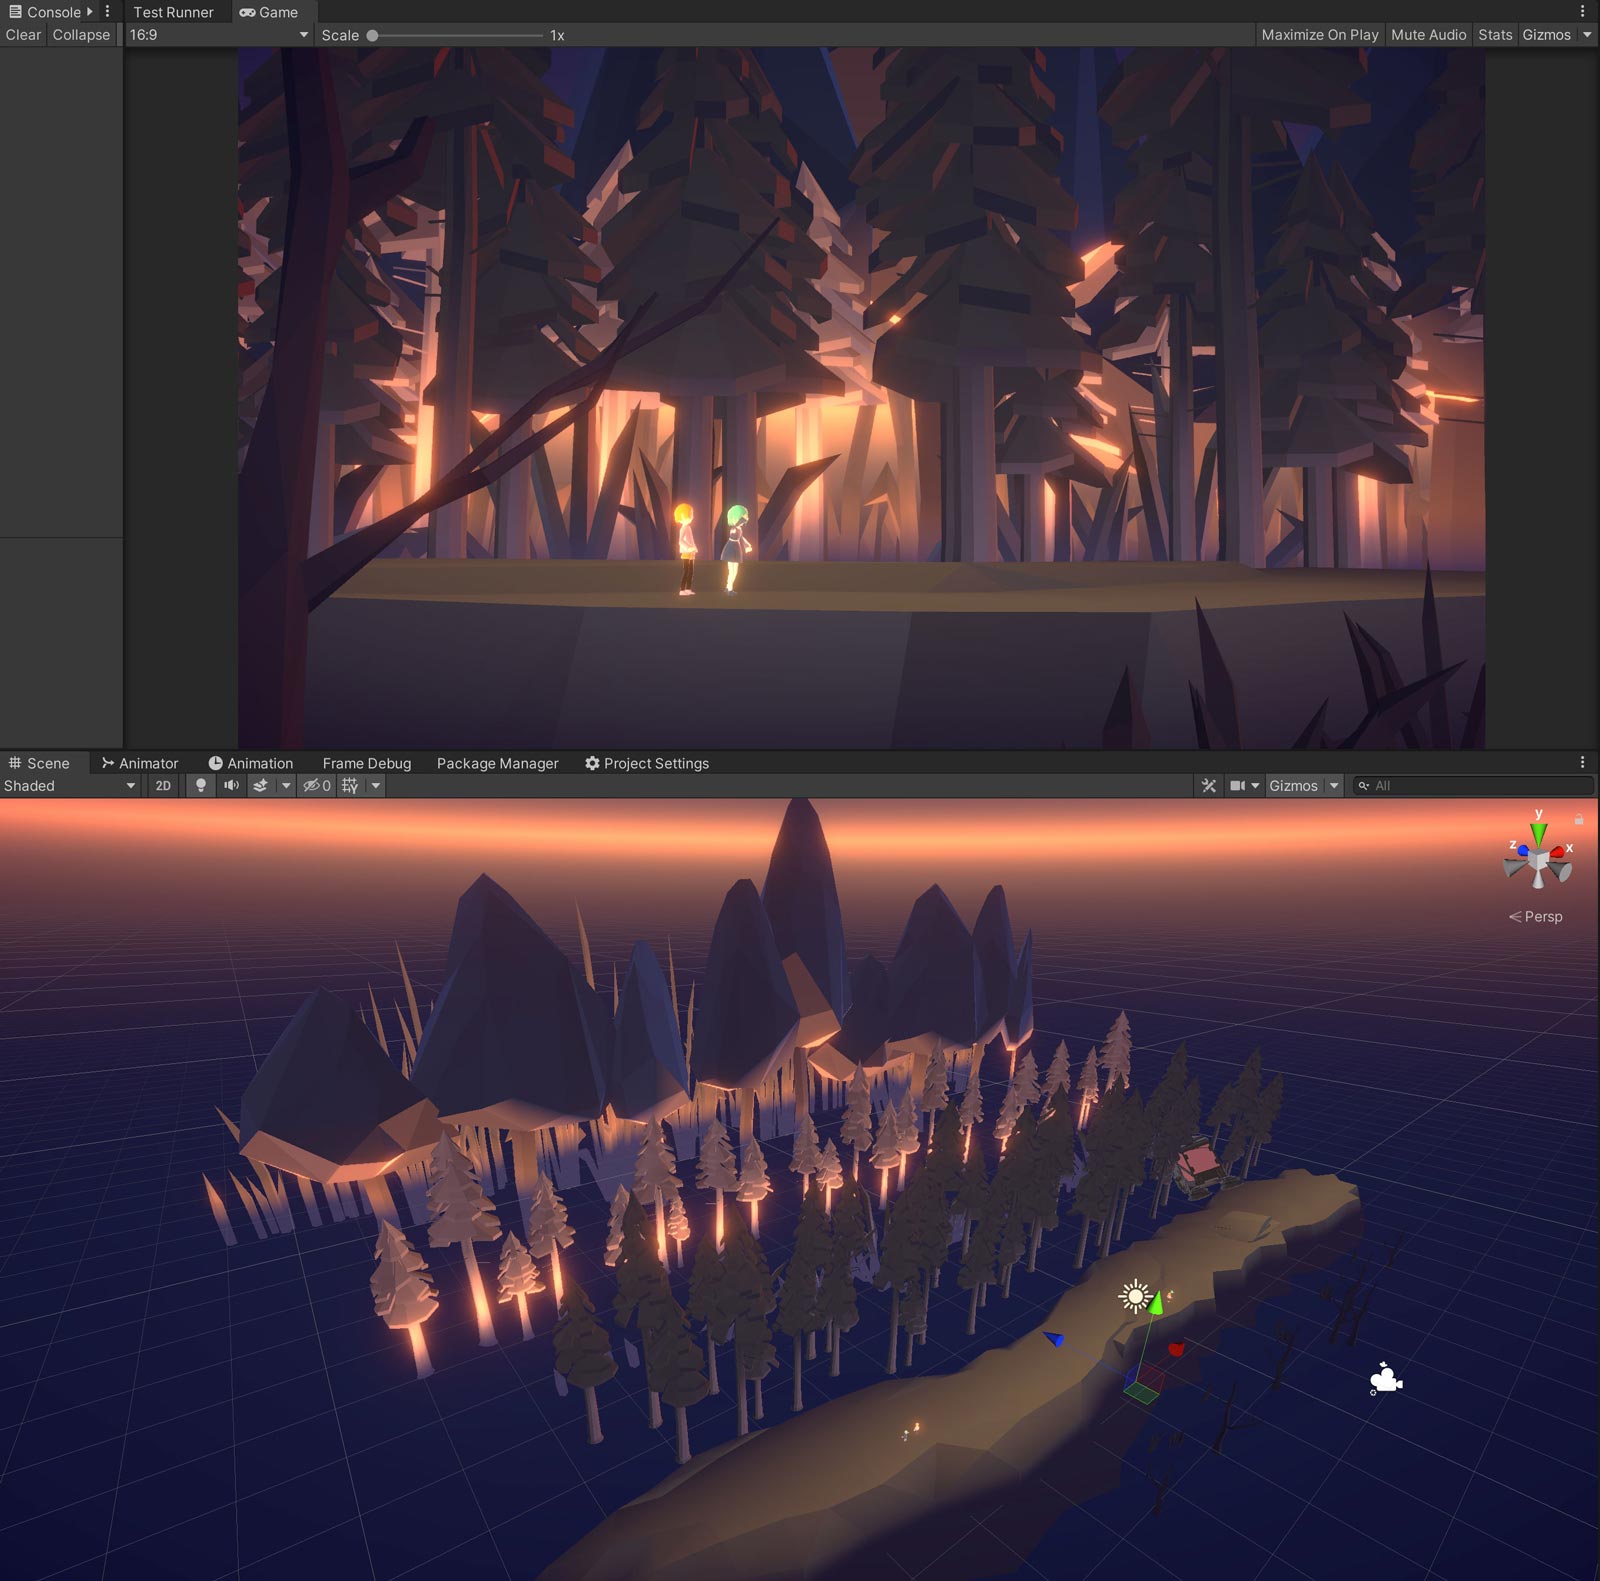Switch to the Animator tab
Image resolution: width=1600 pixels, height=1581 pixels.
pos(140,763)
